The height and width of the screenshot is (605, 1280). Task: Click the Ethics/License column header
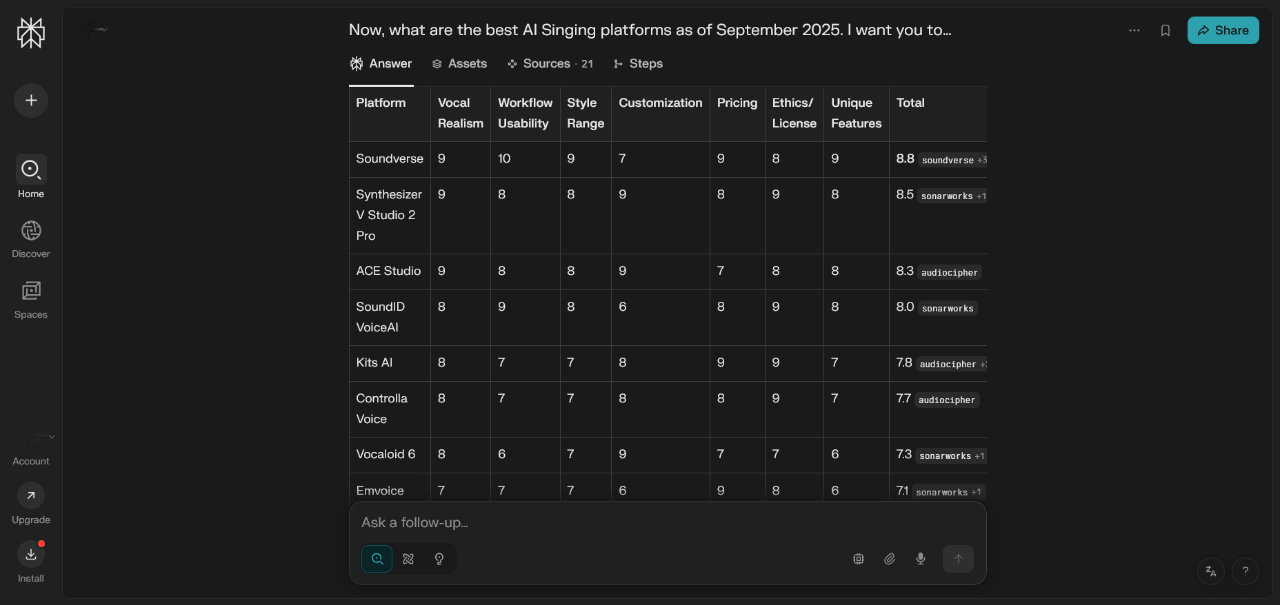click(794, 113)
